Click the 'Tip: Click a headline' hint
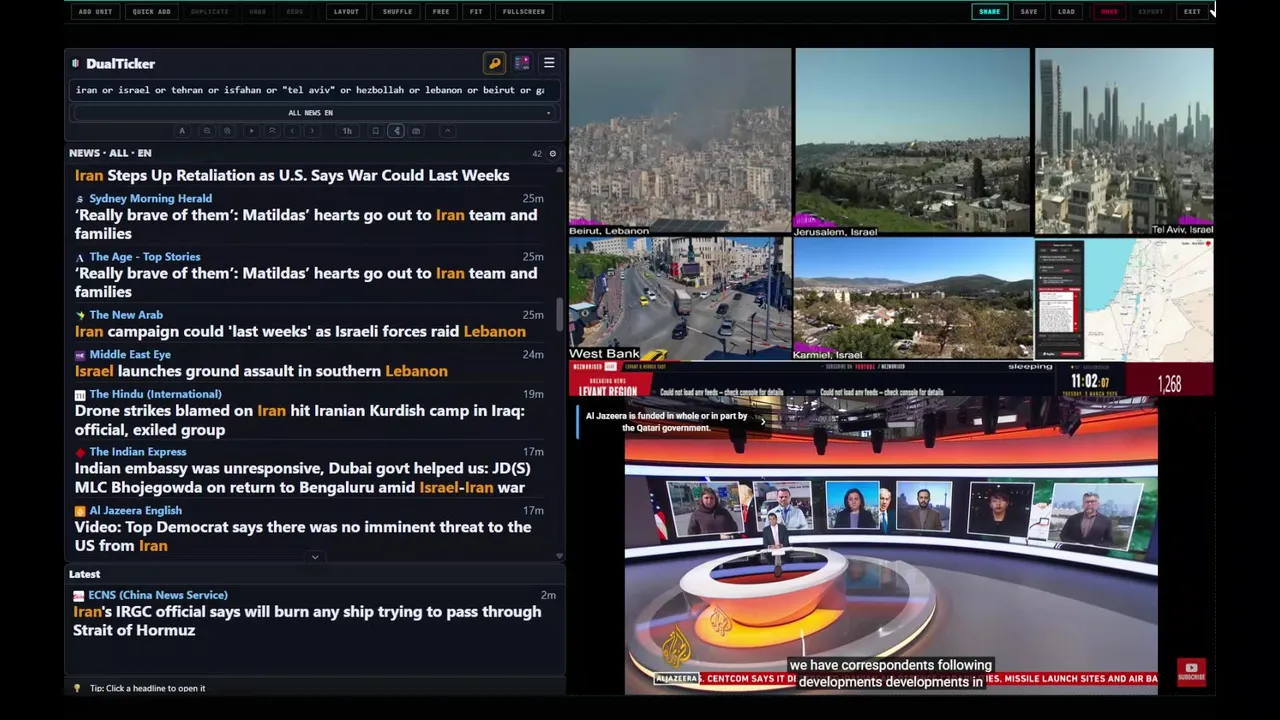The width and height of the screenshot is (1280, 720). click(x=147, y=688)
